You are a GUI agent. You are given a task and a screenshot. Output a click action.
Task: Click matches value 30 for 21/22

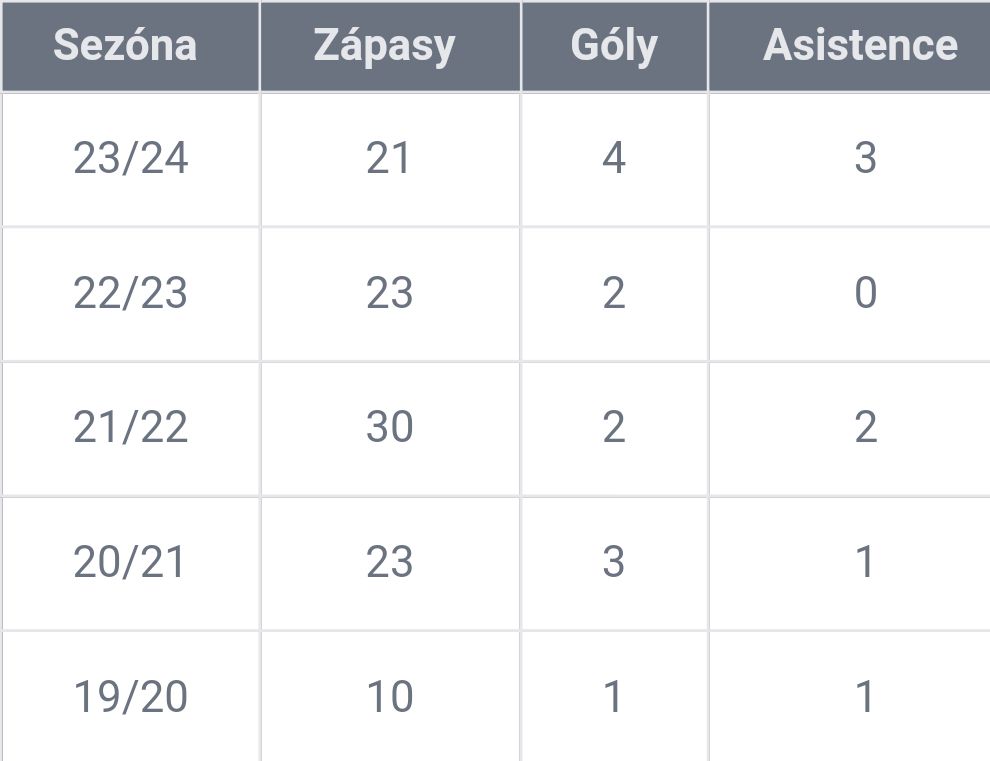coord(390,428)
